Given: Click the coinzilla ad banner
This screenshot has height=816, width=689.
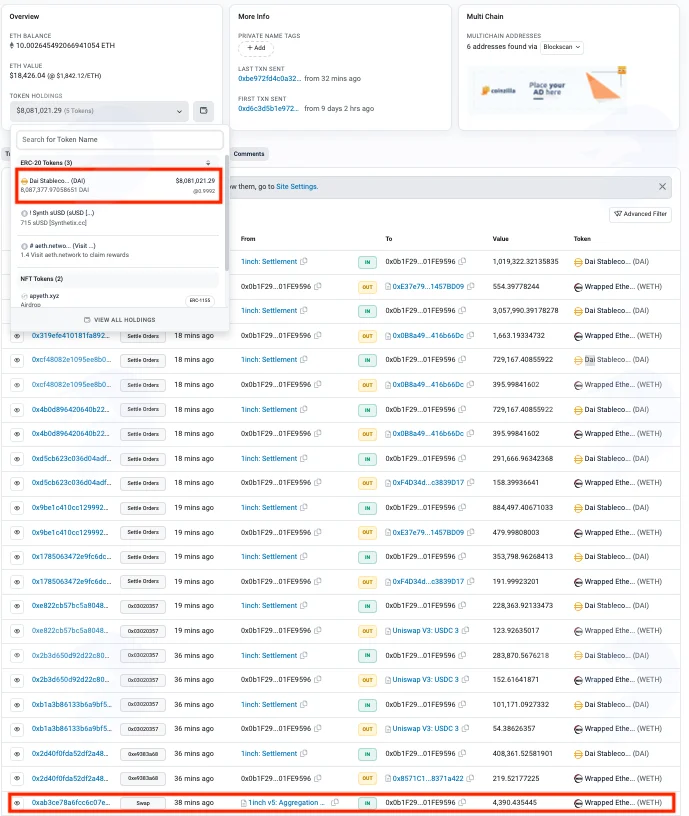Looking at the screenshot, I should click(548, 90).
